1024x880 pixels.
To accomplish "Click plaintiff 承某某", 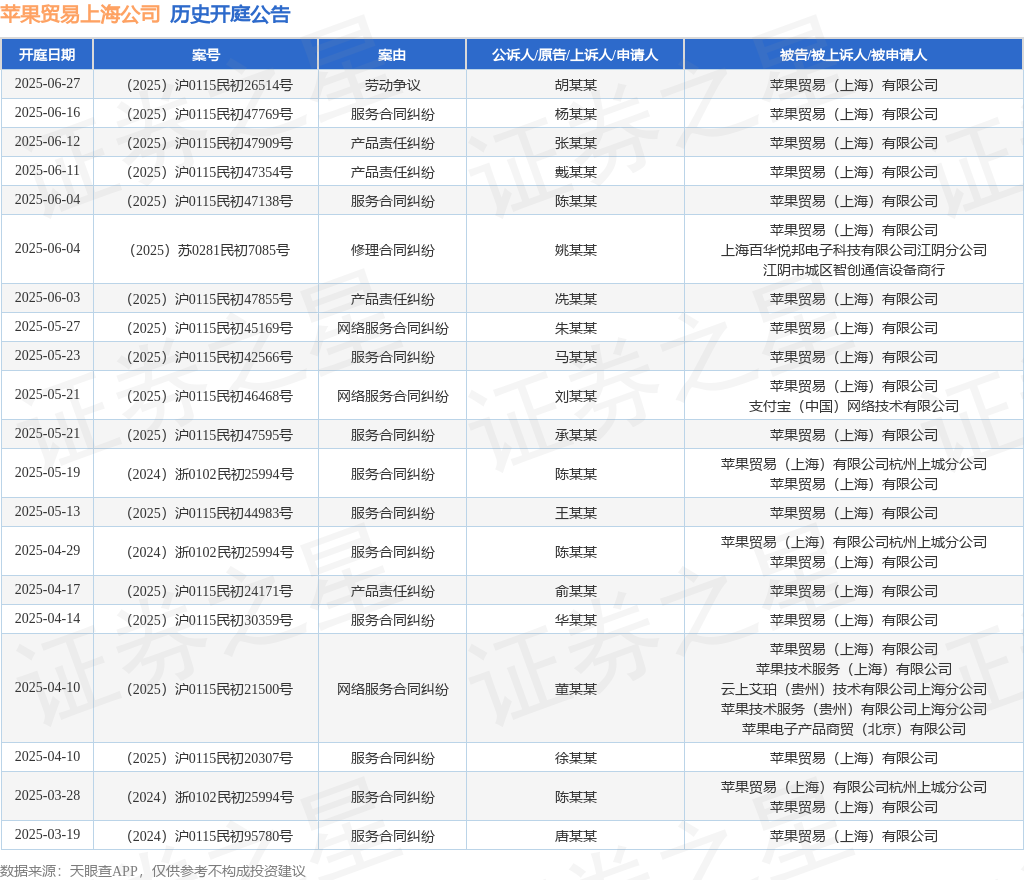I will point(575,435).
